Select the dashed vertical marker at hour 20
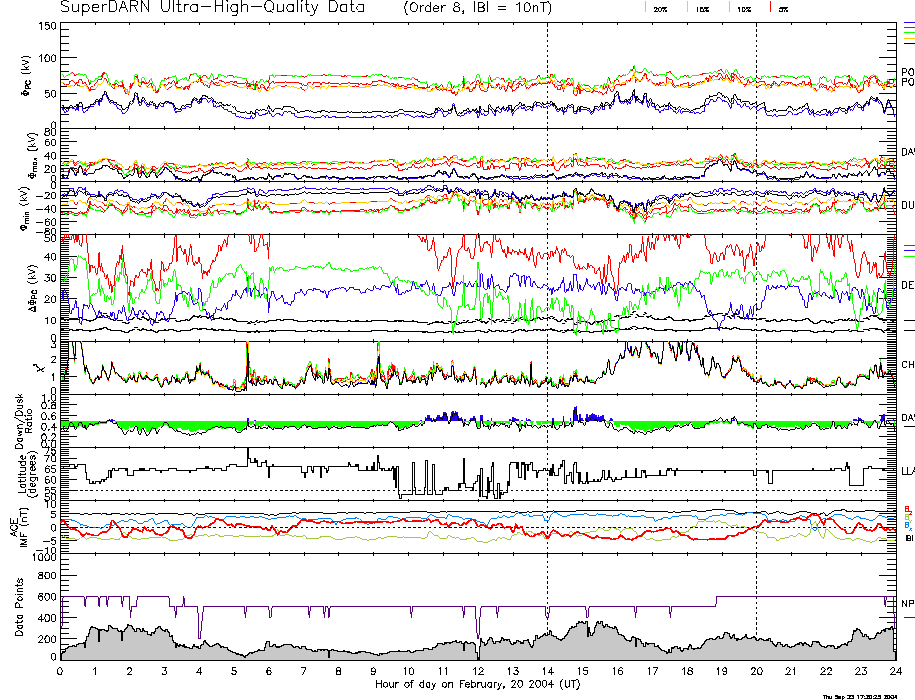 (x=756, y=300)
